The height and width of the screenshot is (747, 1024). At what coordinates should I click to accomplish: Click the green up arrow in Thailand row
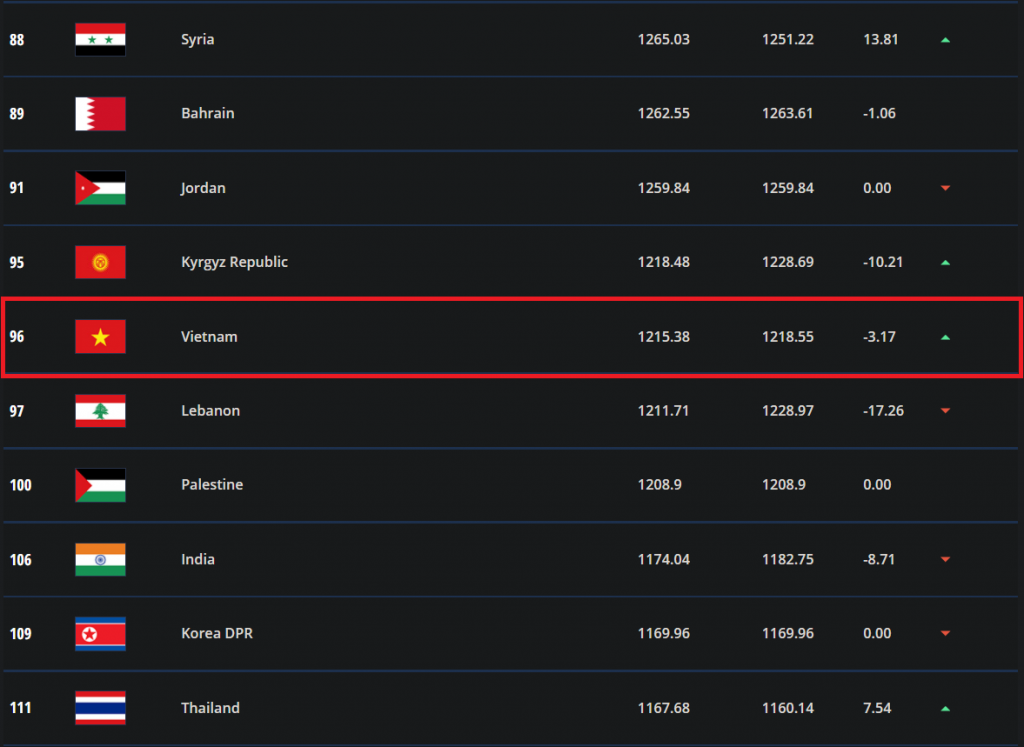(x=945, y=708)
